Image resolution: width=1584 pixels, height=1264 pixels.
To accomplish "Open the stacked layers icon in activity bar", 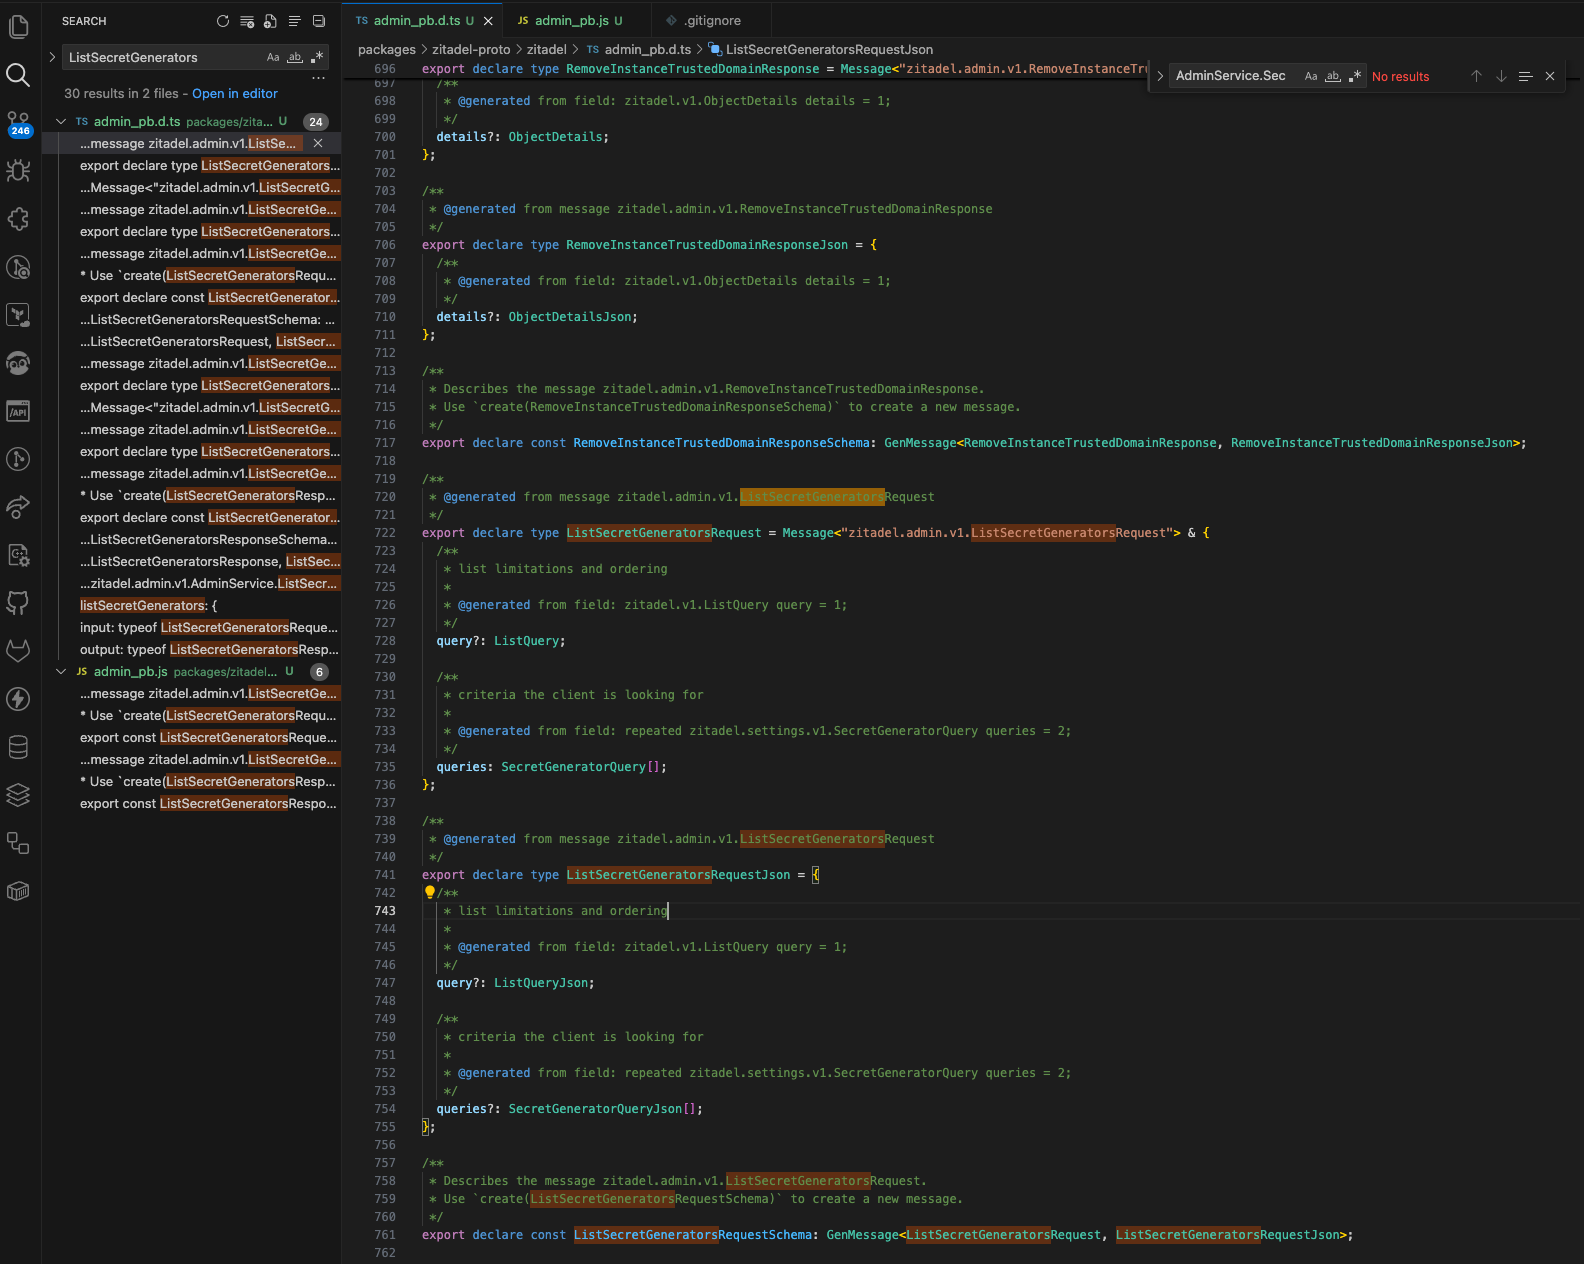I will pos(18,794).
